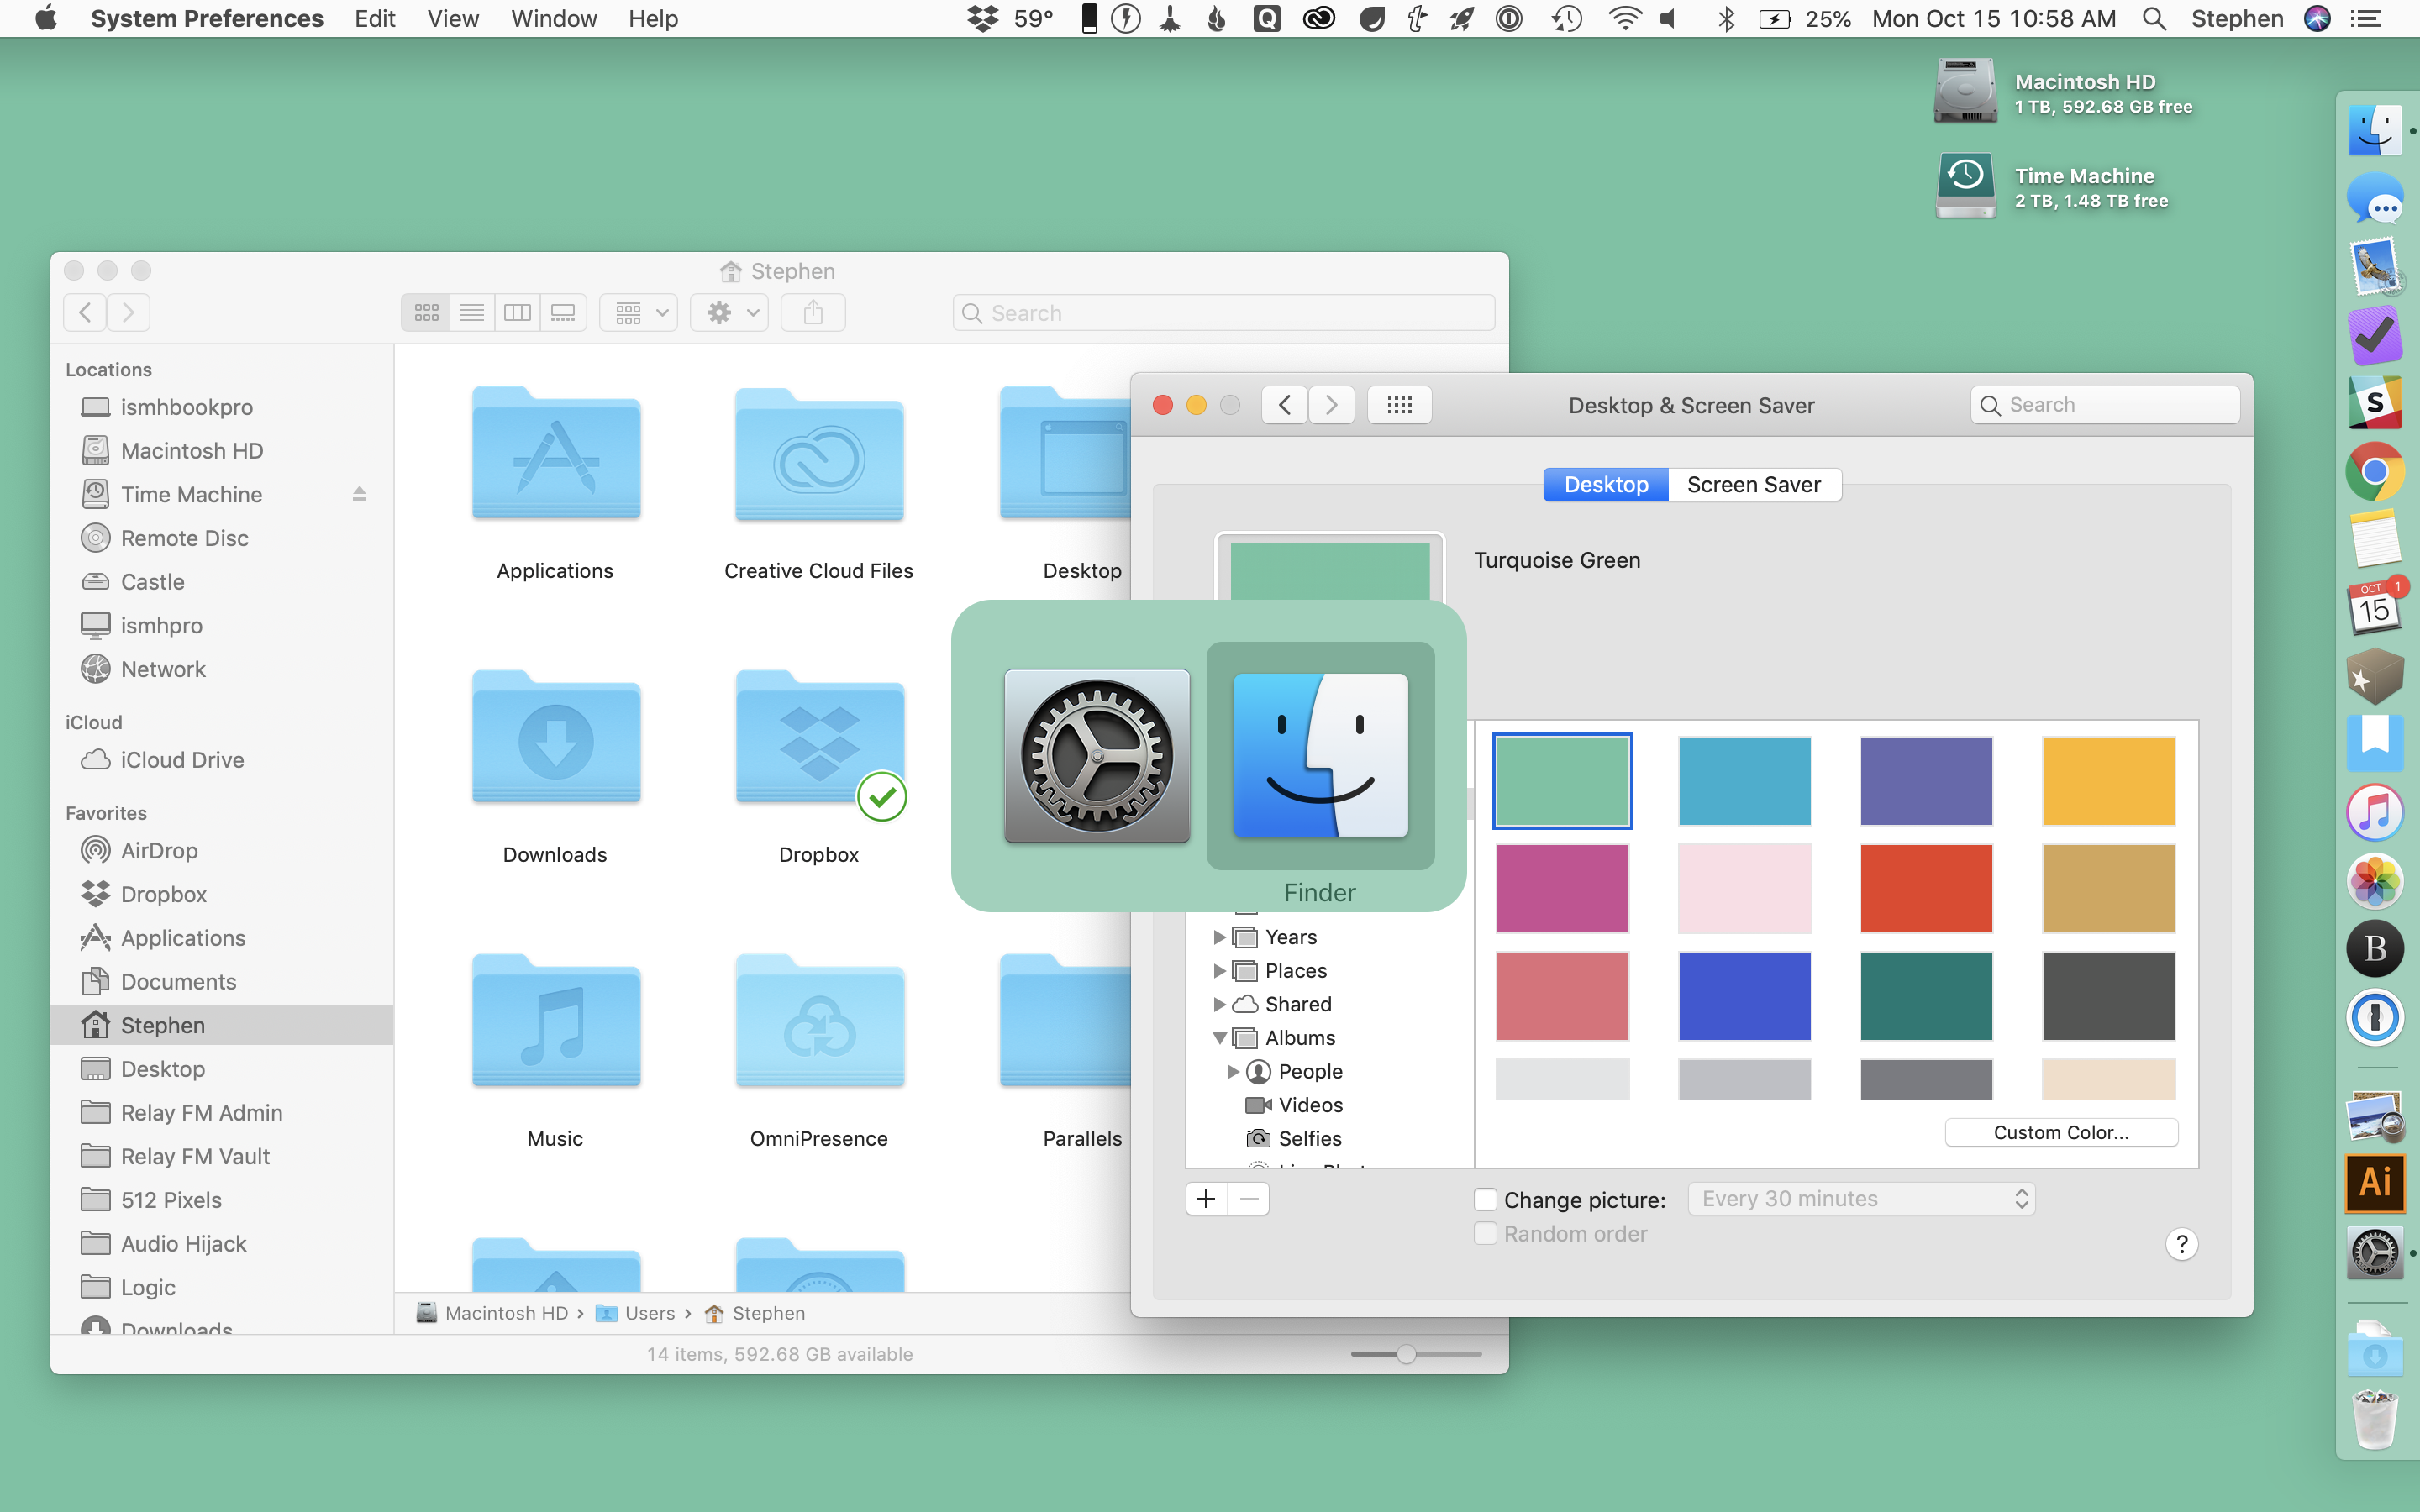Open Time Machine drive on desktop

tap(1965, 186)
